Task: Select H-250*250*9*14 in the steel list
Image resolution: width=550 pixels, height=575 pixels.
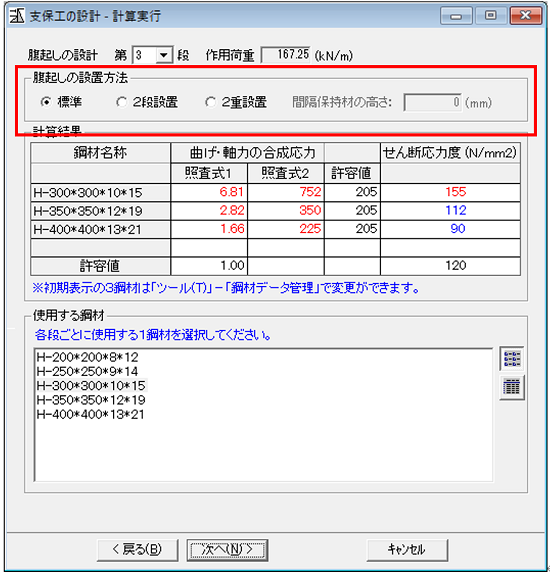Action: tap(88, 371)
